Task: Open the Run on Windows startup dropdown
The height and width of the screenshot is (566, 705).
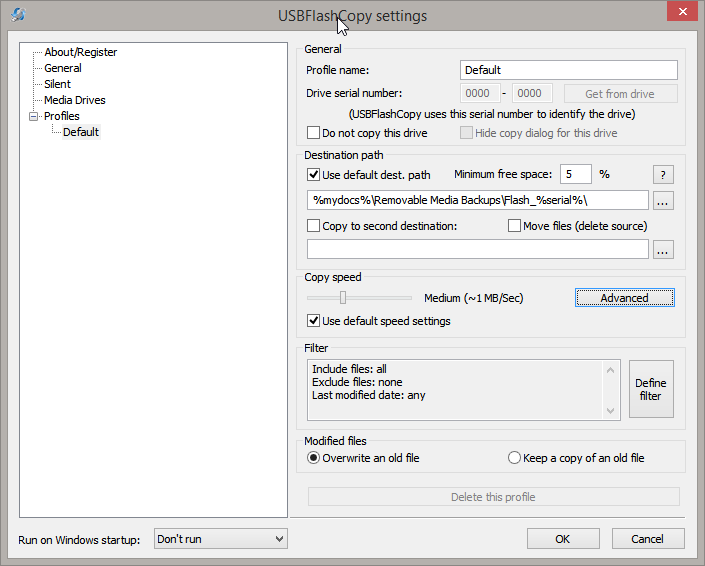Action: click(x=220, y=539)
